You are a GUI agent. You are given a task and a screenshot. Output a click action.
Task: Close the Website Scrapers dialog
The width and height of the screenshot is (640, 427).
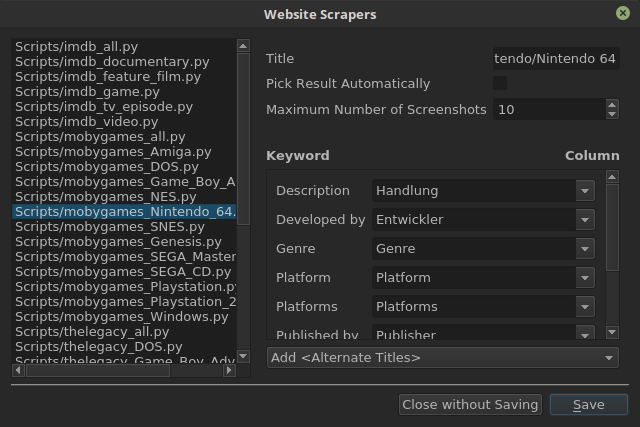point(623,13)
